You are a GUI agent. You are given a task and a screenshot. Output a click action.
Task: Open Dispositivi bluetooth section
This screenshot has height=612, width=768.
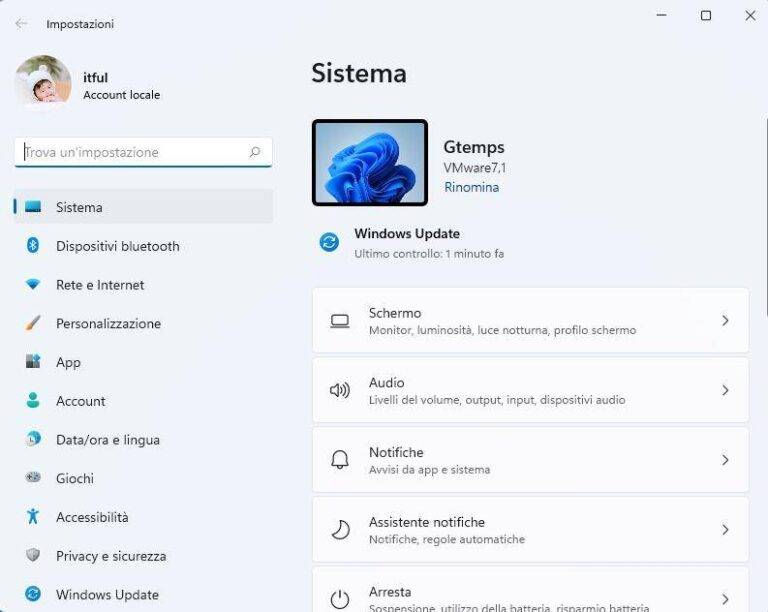click(144, 246)
